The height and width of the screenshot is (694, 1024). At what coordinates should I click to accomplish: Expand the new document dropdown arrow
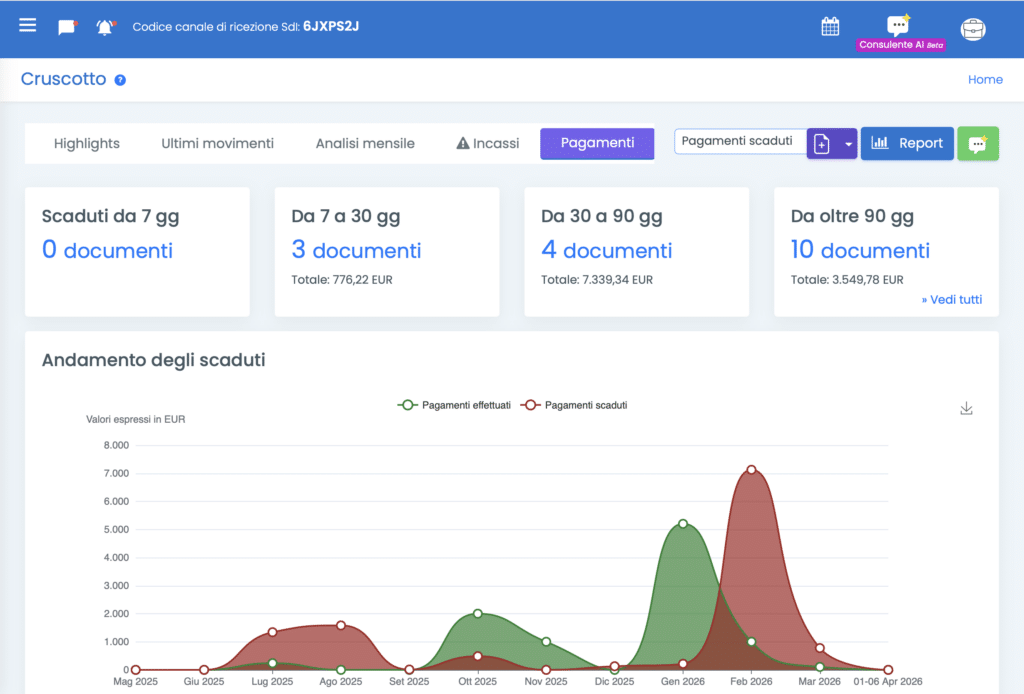pos(848,144)
